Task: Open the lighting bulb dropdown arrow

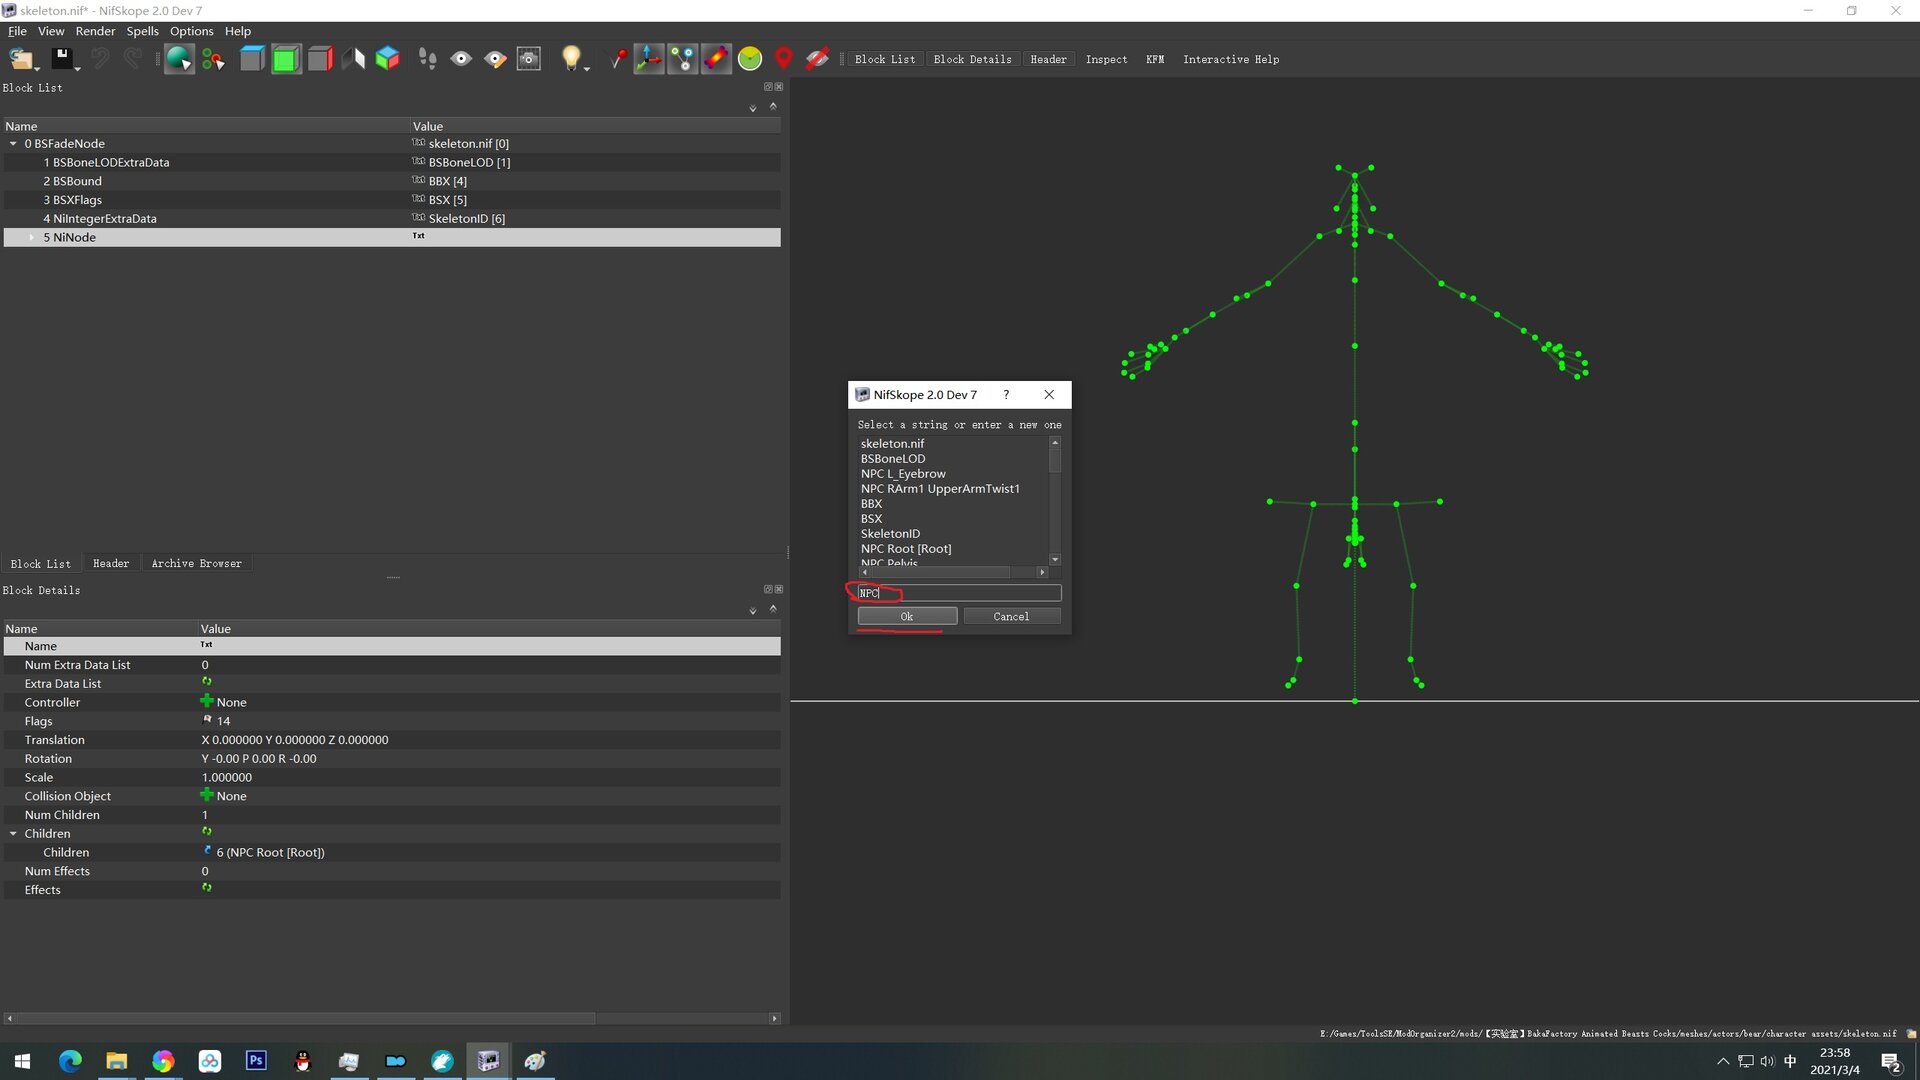Action: pyautogui.click(x=587, y=68)
